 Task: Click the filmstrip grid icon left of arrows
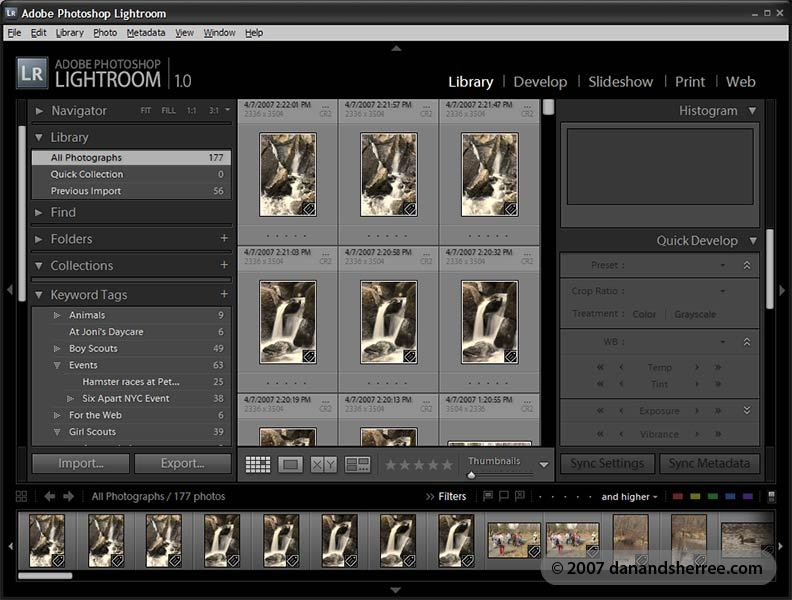coord(22,496)
